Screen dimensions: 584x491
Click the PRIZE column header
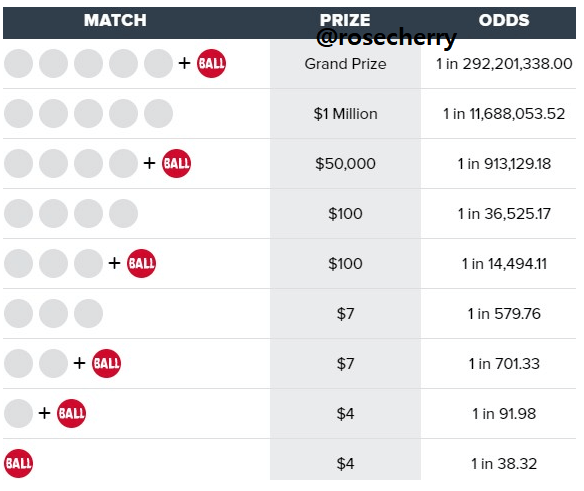point(345,20)
